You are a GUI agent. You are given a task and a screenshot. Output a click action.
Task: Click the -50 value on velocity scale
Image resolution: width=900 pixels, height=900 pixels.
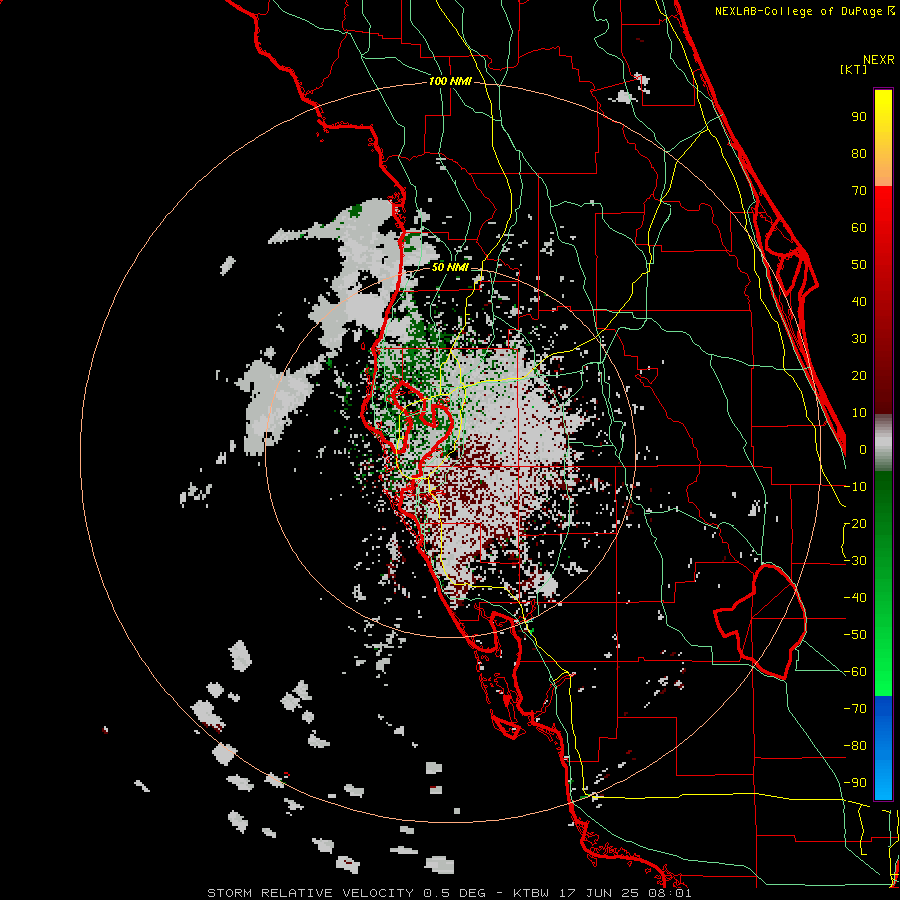pos(855,635)
